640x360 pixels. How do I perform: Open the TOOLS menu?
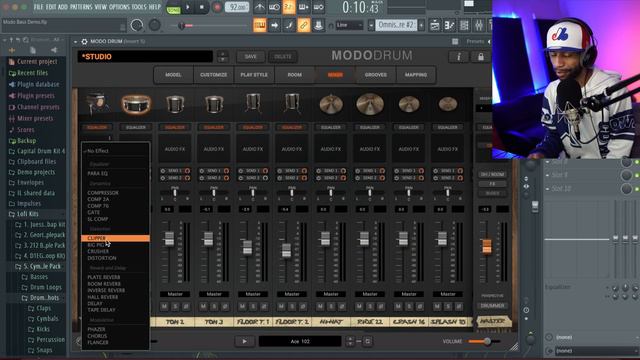click(x=139, y=7)
